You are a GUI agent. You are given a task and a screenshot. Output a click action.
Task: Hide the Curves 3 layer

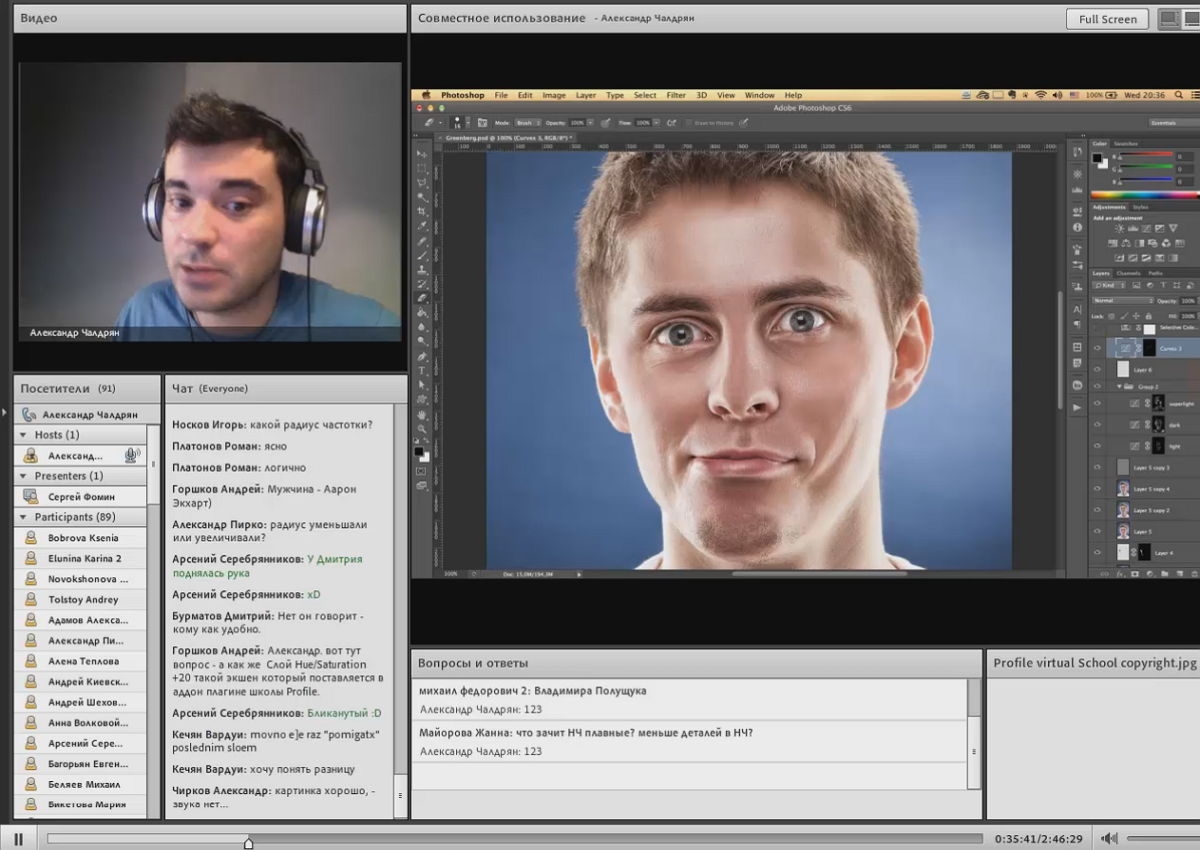point(1097,348)
